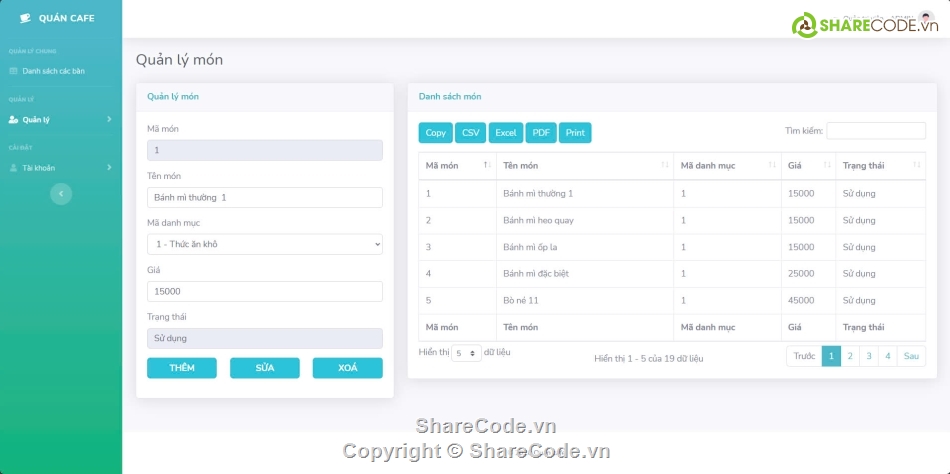Click Hiển thị 1 - 5 của 19 info
950x474 pixels.
pos(649,359)
